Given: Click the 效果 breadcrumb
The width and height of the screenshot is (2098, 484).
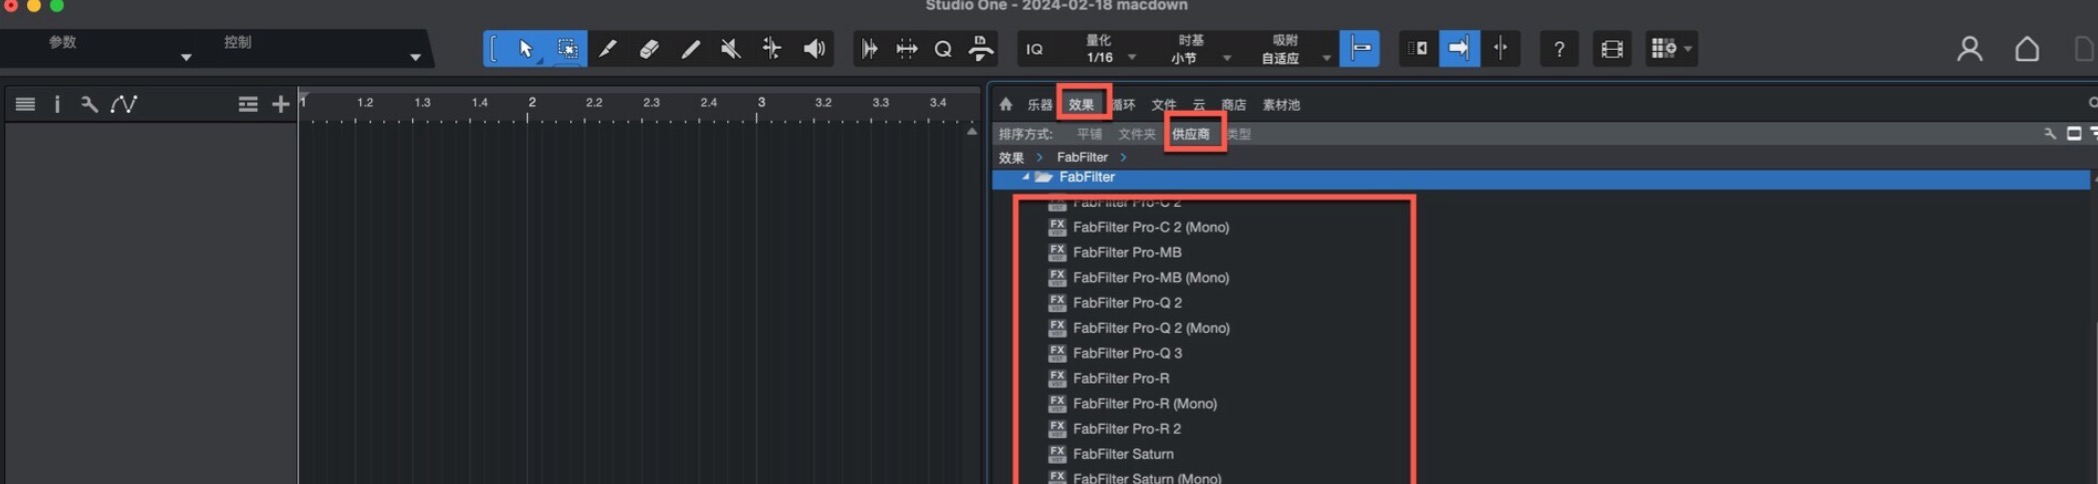Looking at the screenshot, I should tap(1011, 157).
